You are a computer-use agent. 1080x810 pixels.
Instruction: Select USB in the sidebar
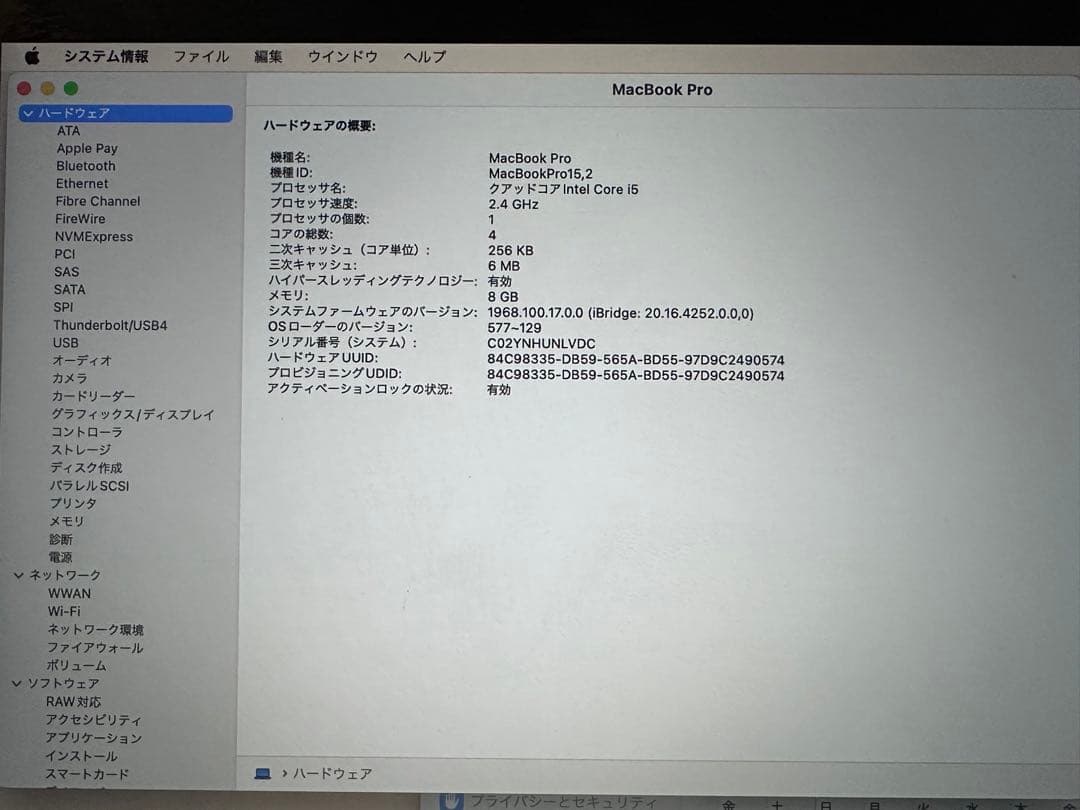(x=65, y=343)
